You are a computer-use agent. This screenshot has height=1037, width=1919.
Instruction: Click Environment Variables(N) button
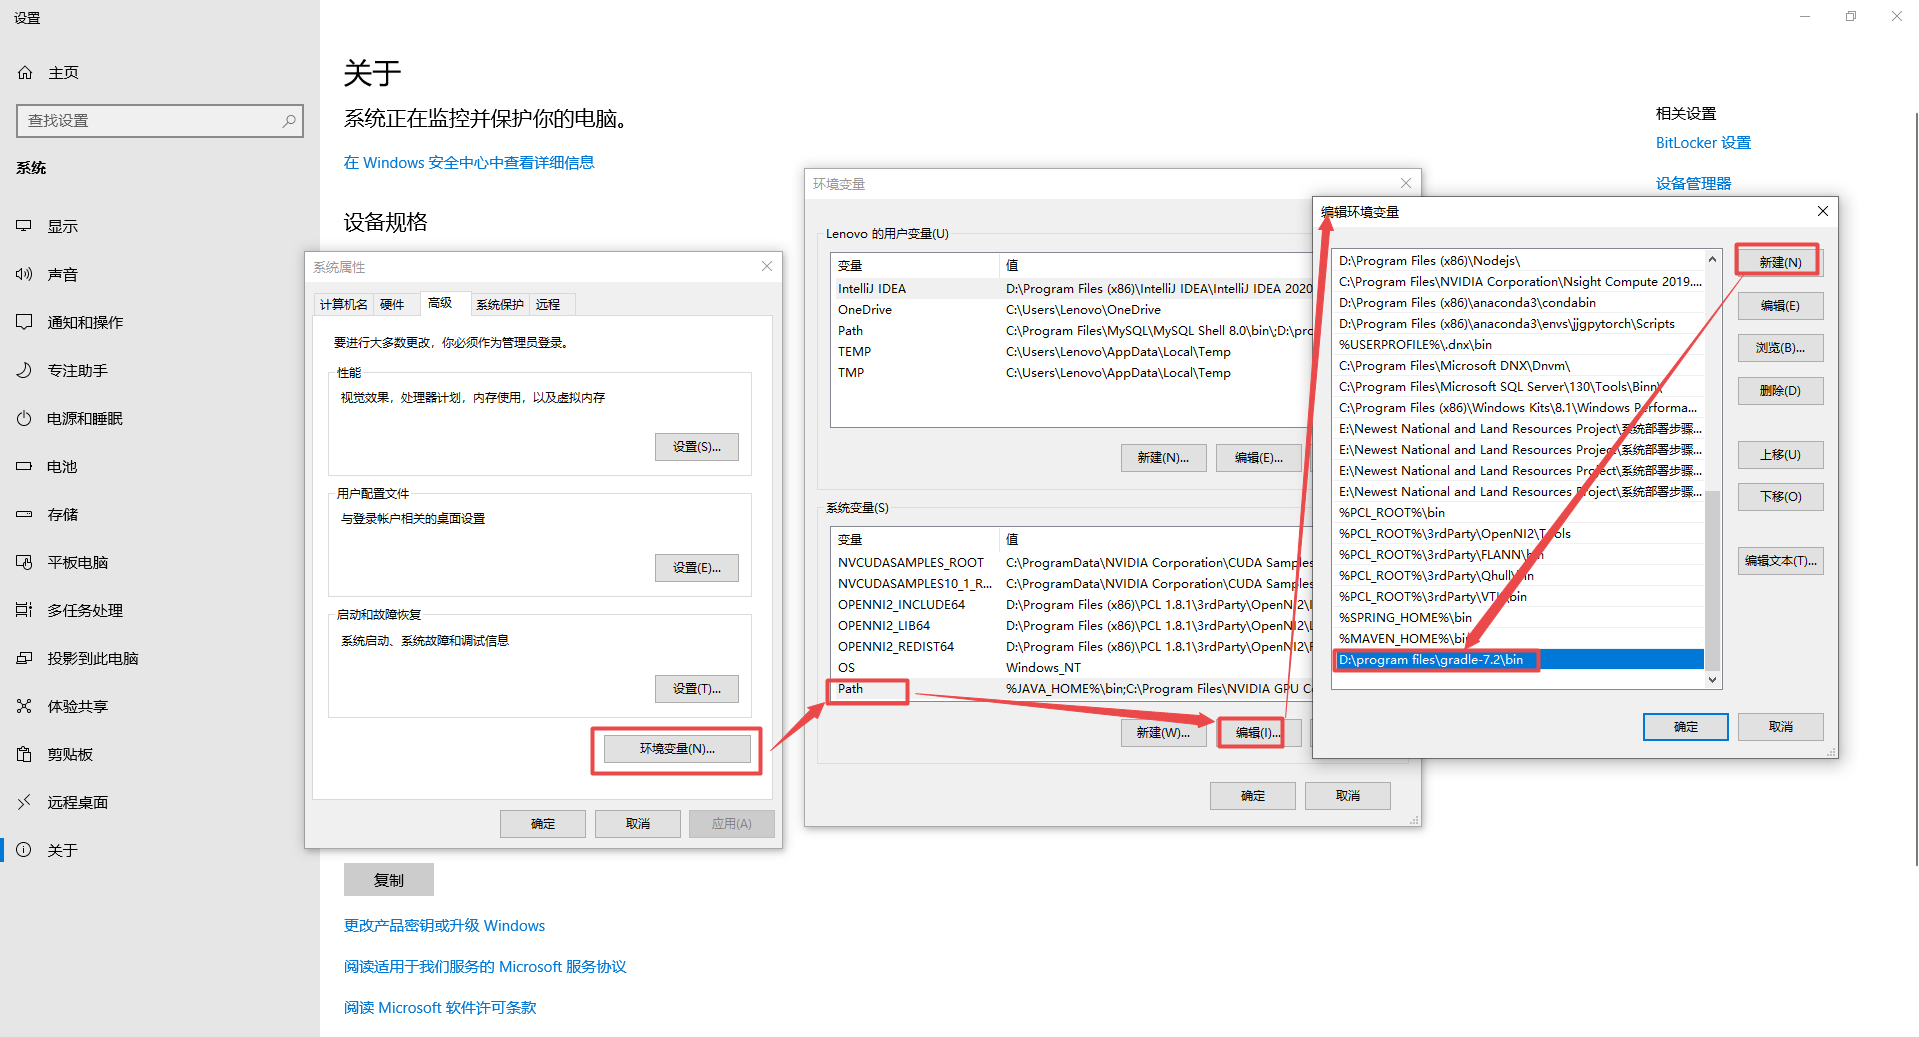(x=677, y=749)
